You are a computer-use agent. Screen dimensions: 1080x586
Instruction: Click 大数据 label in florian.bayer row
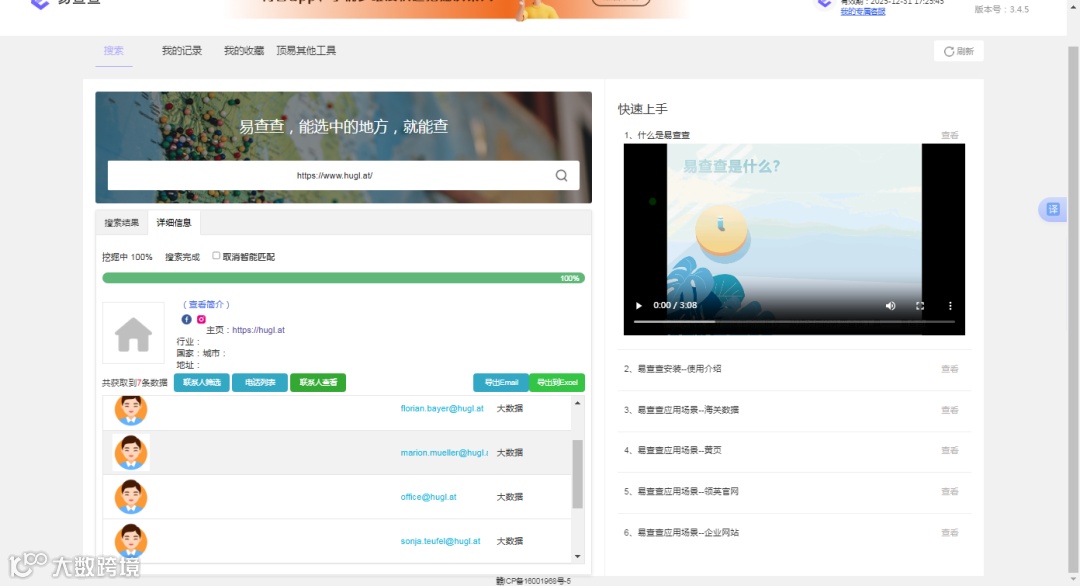[x=510, y=408]
